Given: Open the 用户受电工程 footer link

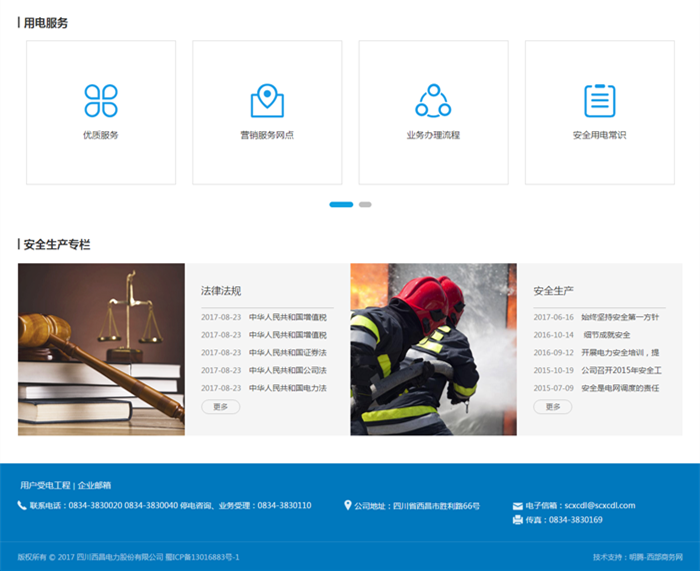Looking at the screenshot, I should 46,485.
